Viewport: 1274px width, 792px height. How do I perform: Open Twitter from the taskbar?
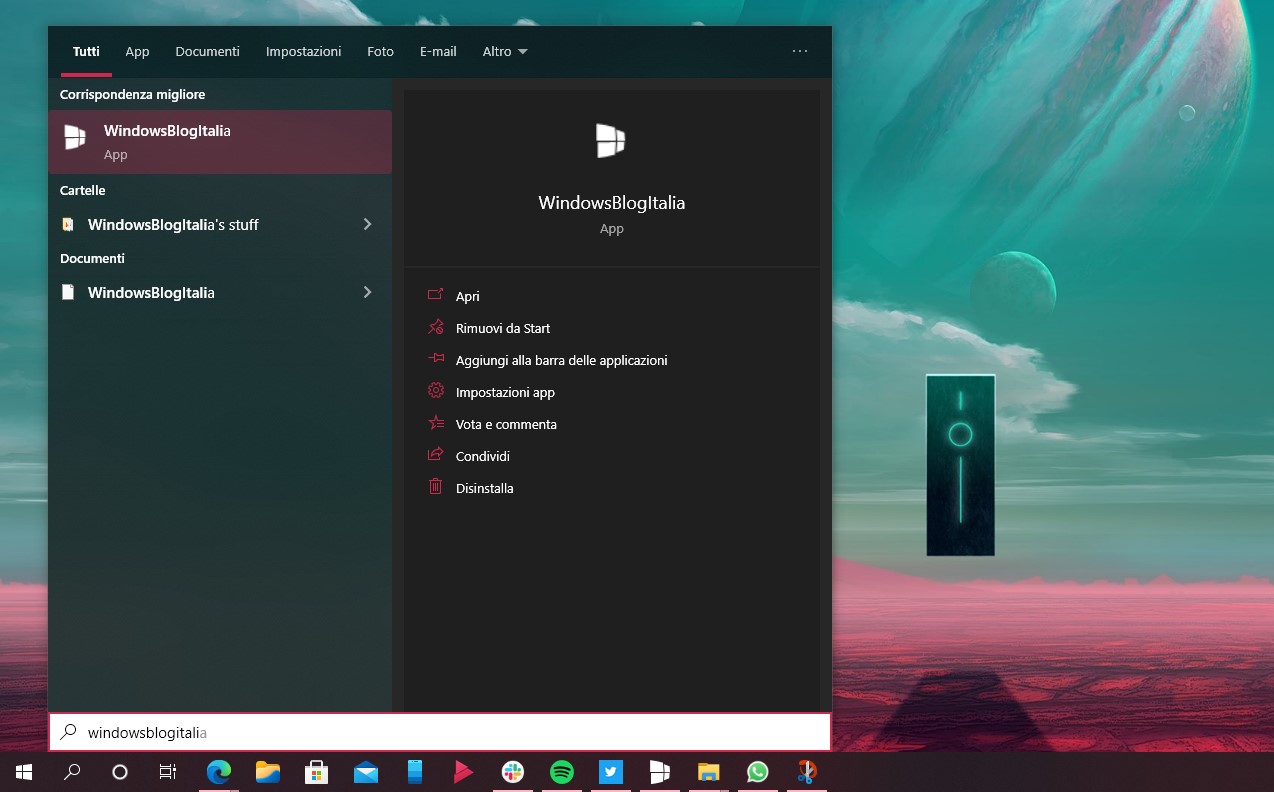coord(611,771)
